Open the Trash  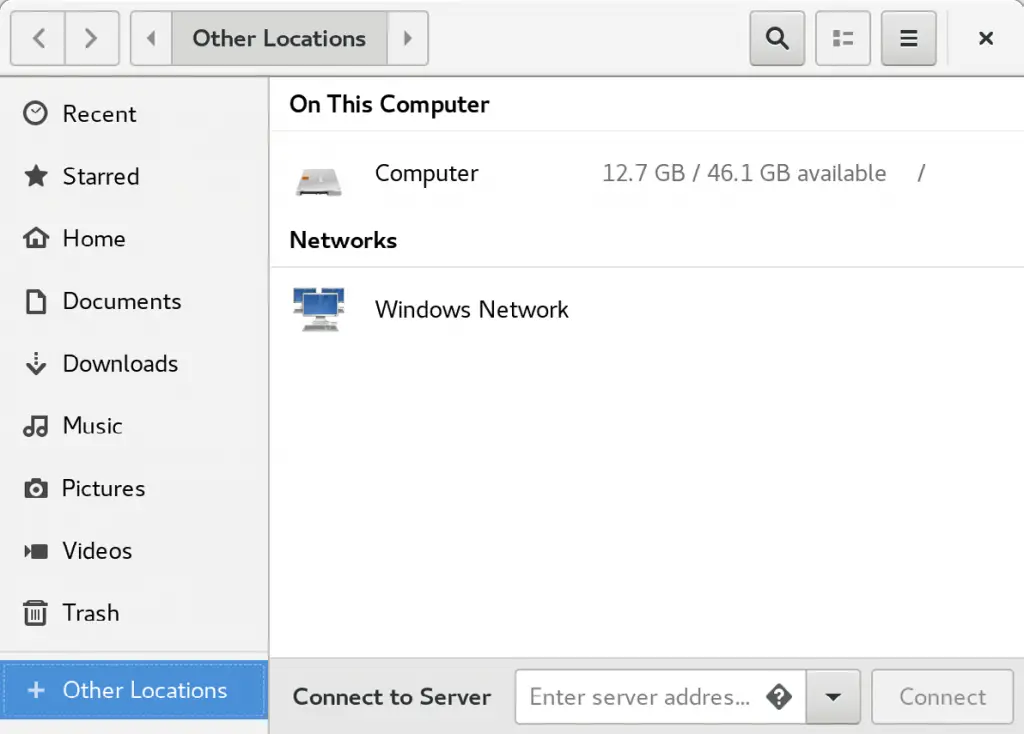click(91, 613)
